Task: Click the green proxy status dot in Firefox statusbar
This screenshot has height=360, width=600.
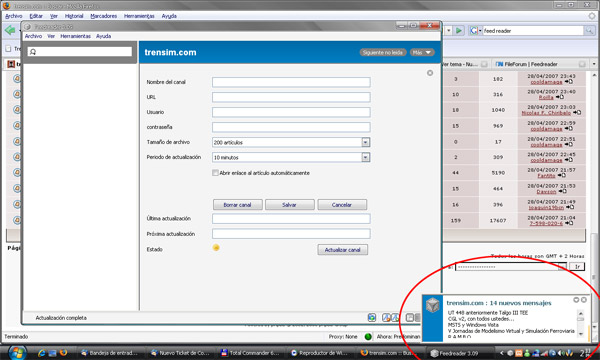Action: (x=368, y=337)
